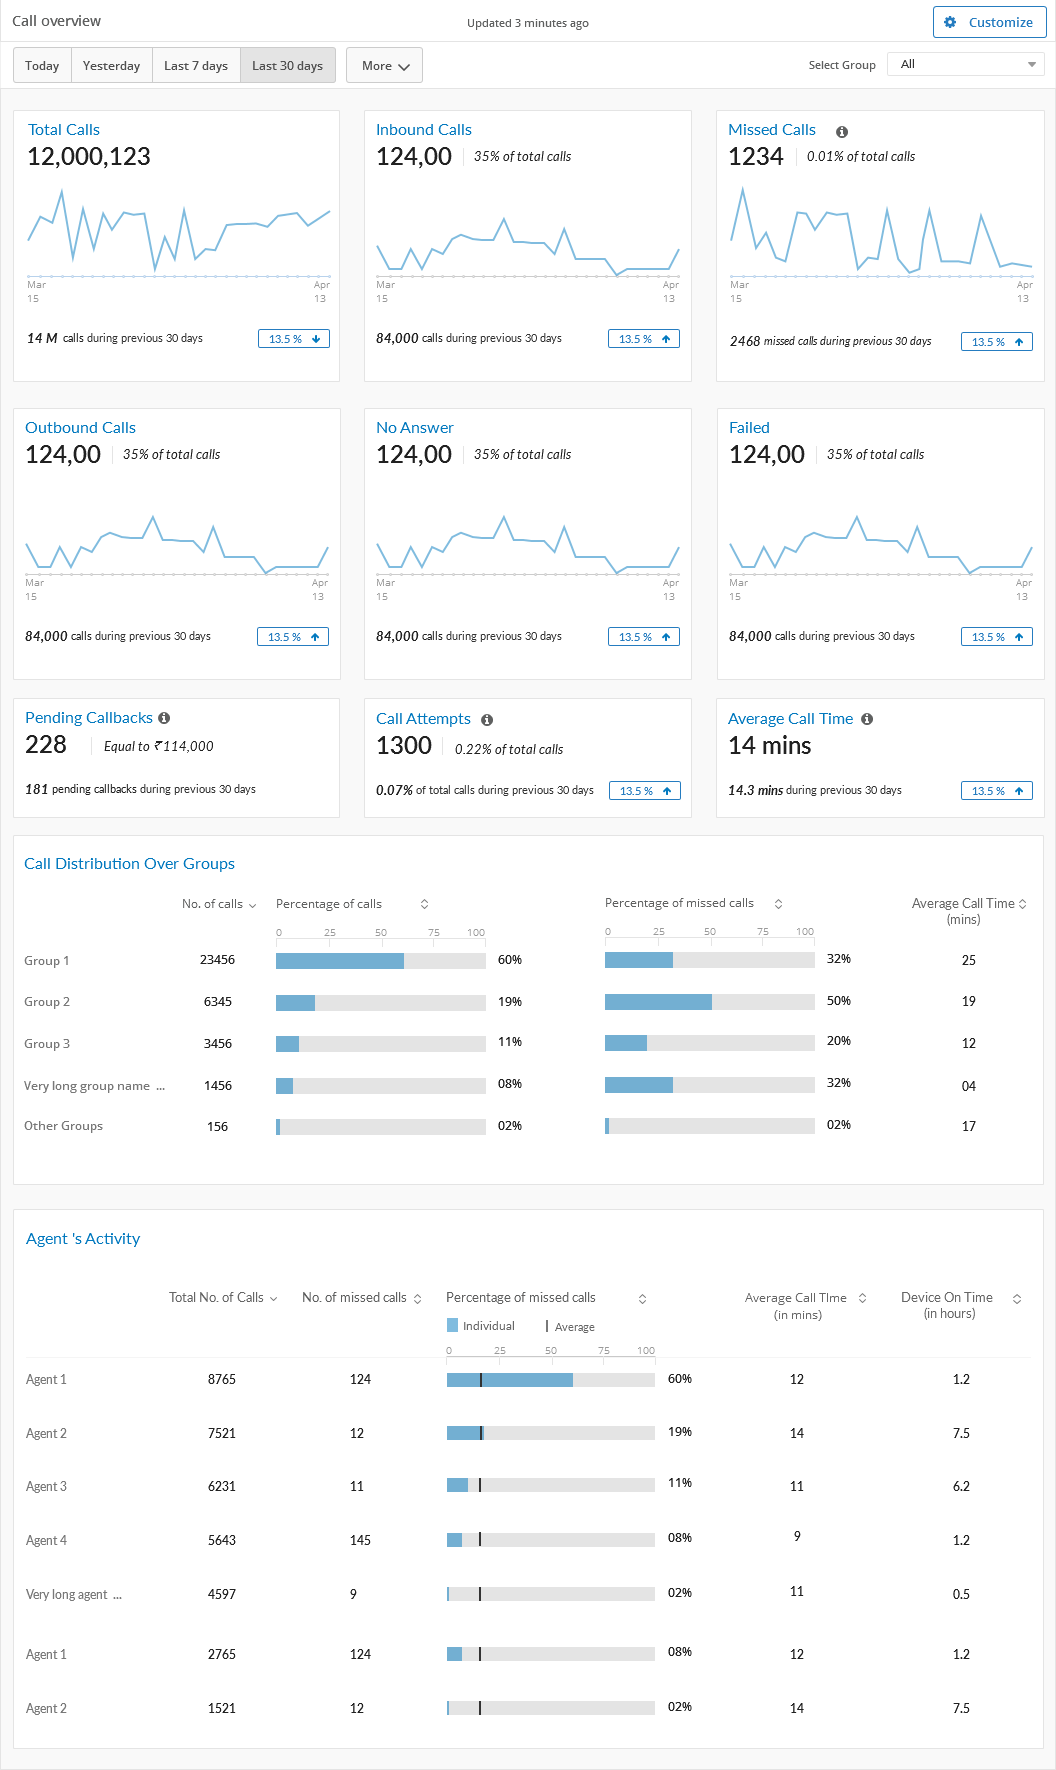The width and height of the screenshot is (1056, 1770).
Task: Sort agents by No. of missed calls
Action: tap(418, 1299)
